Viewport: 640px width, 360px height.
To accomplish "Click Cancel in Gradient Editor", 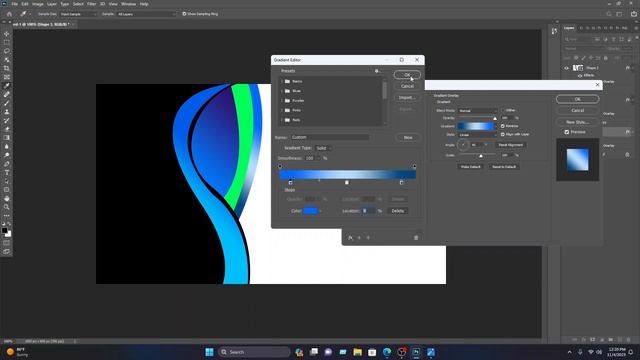I will coord(407,86).
